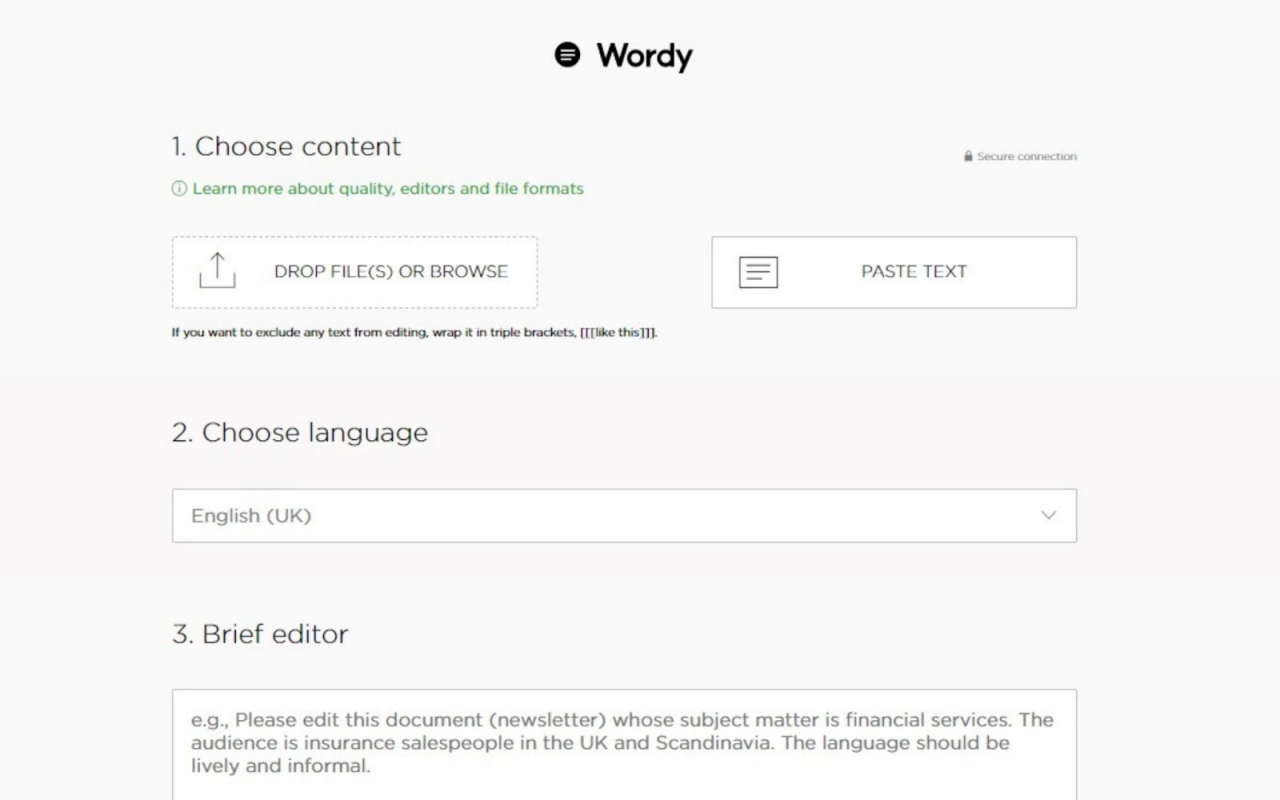Image resolution: width=1280 pixels, height=800 pixels.
Task: Click the document lines icon for paste
Action: (758, 272)
